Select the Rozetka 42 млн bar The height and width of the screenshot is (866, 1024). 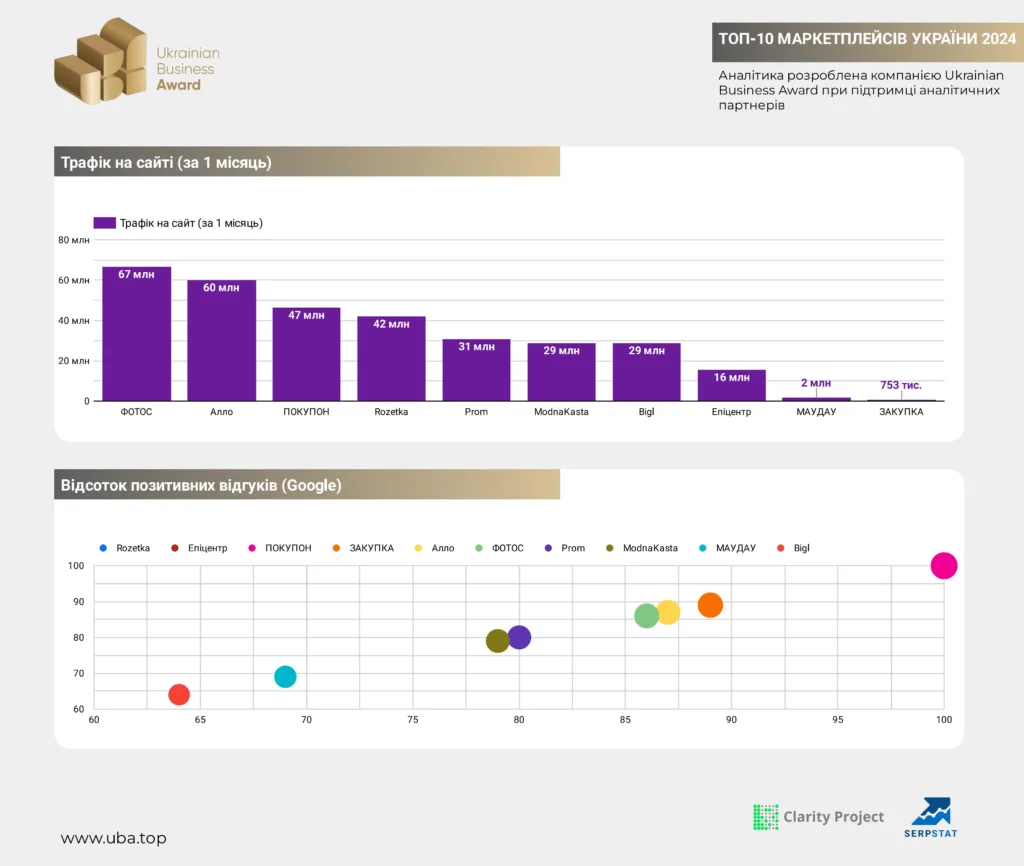click(391, 359)
